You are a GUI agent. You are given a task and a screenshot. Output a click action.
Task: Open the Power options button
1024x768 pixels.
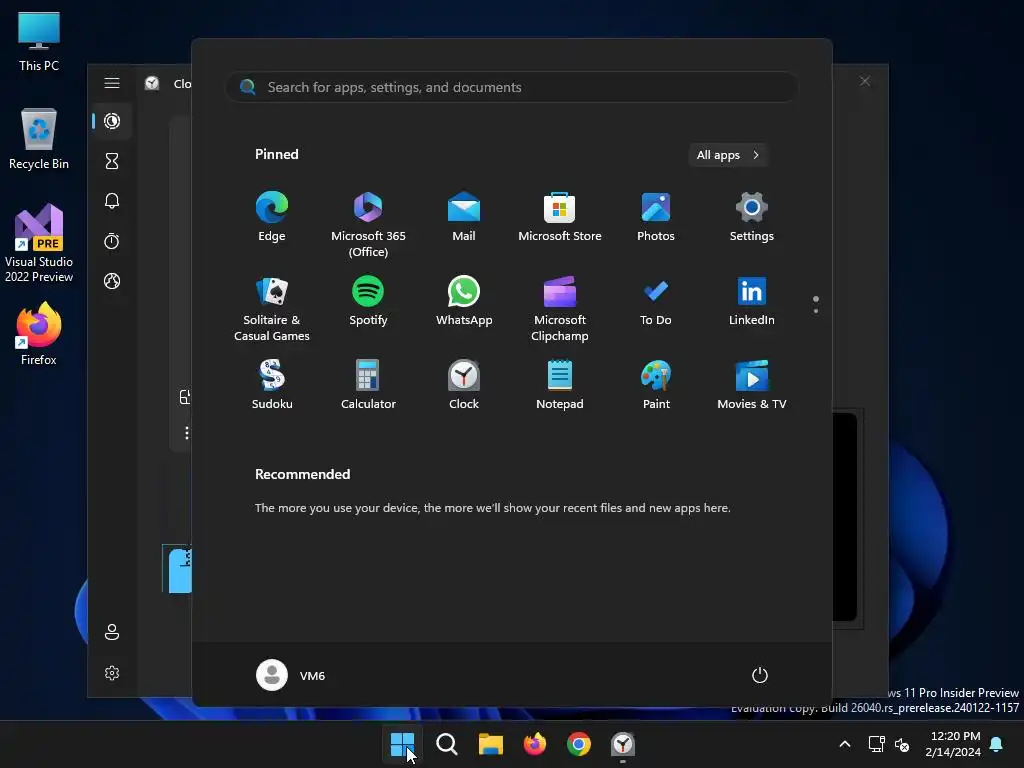click(x=760, y=675)
